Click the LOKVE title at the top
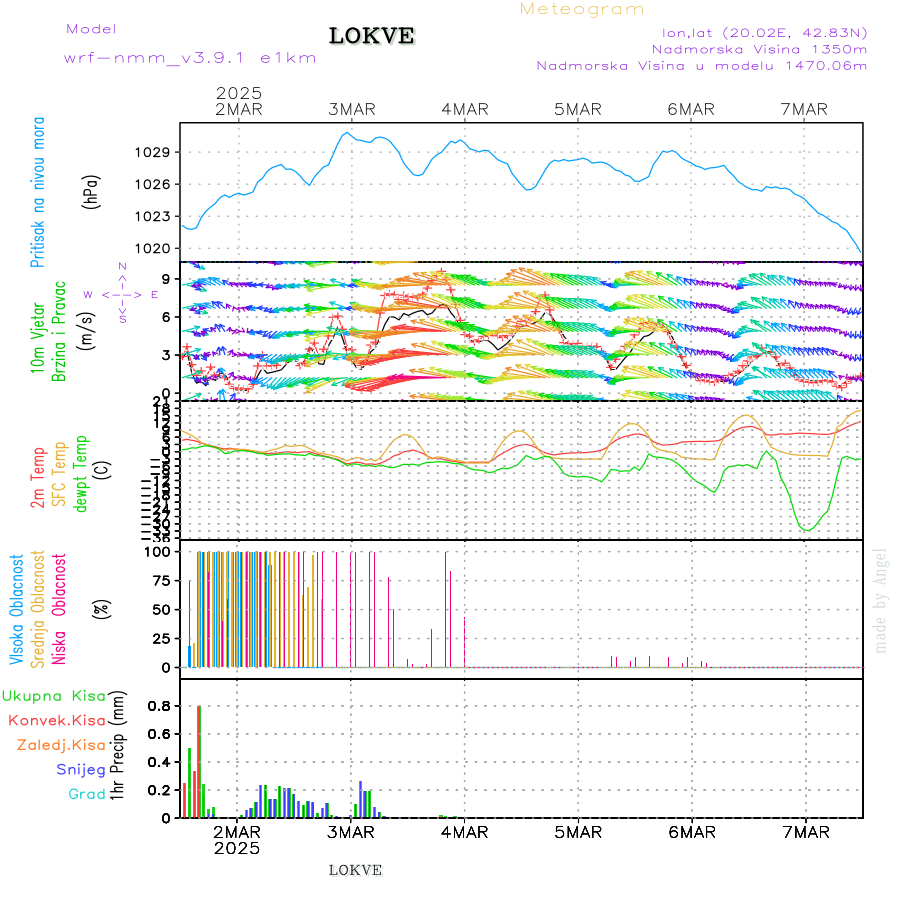 click(x=371, y=36)
